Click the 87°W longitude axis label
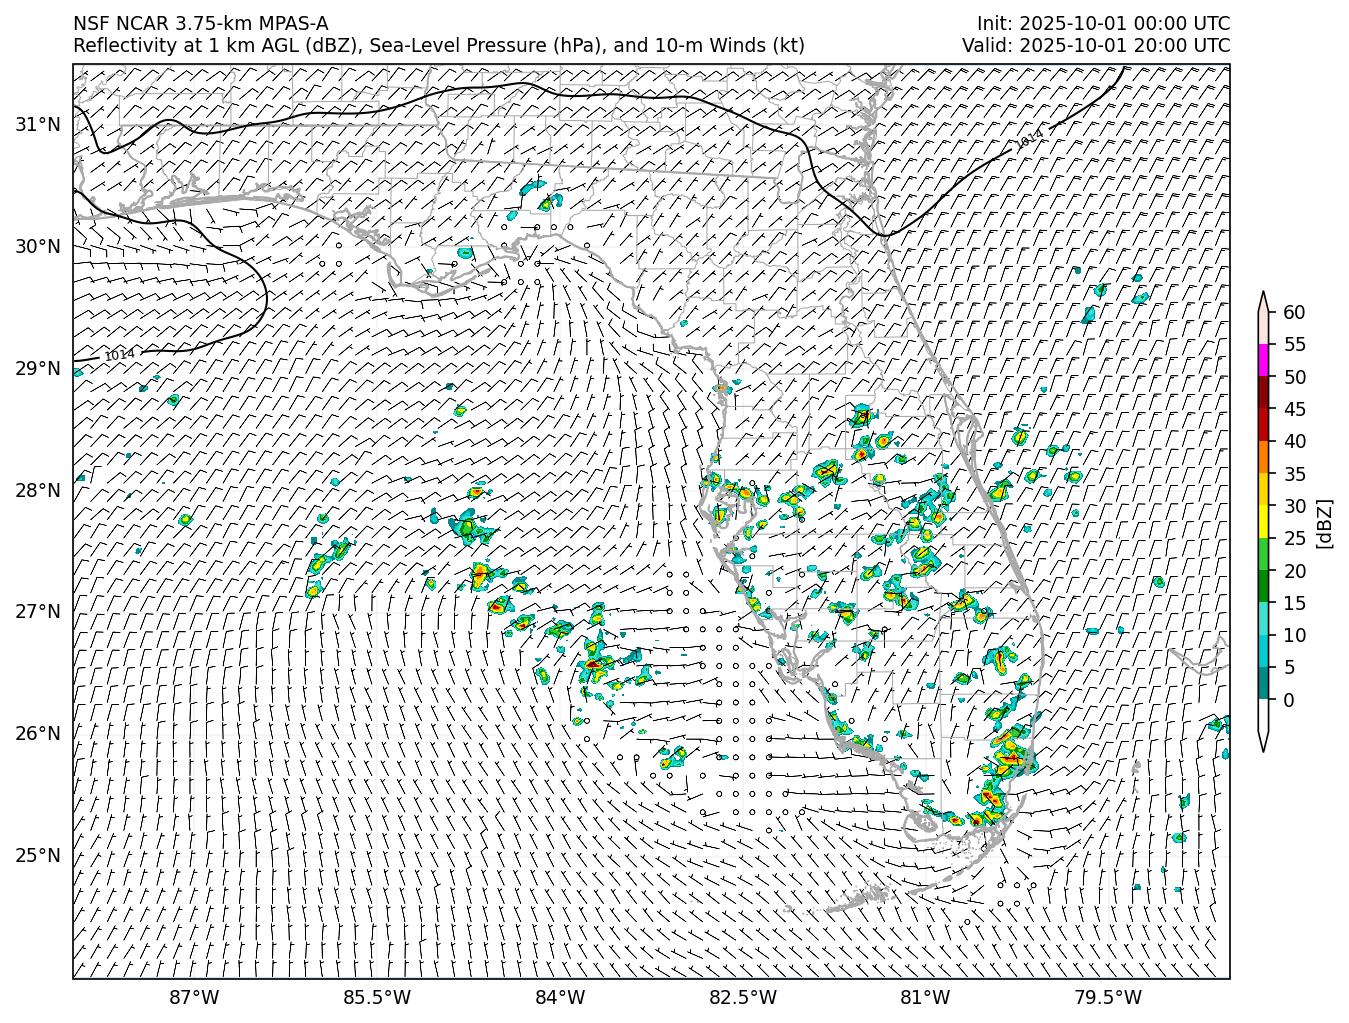The width and height of the screenshot is (1349, 1023). click(x=194, y=997)
